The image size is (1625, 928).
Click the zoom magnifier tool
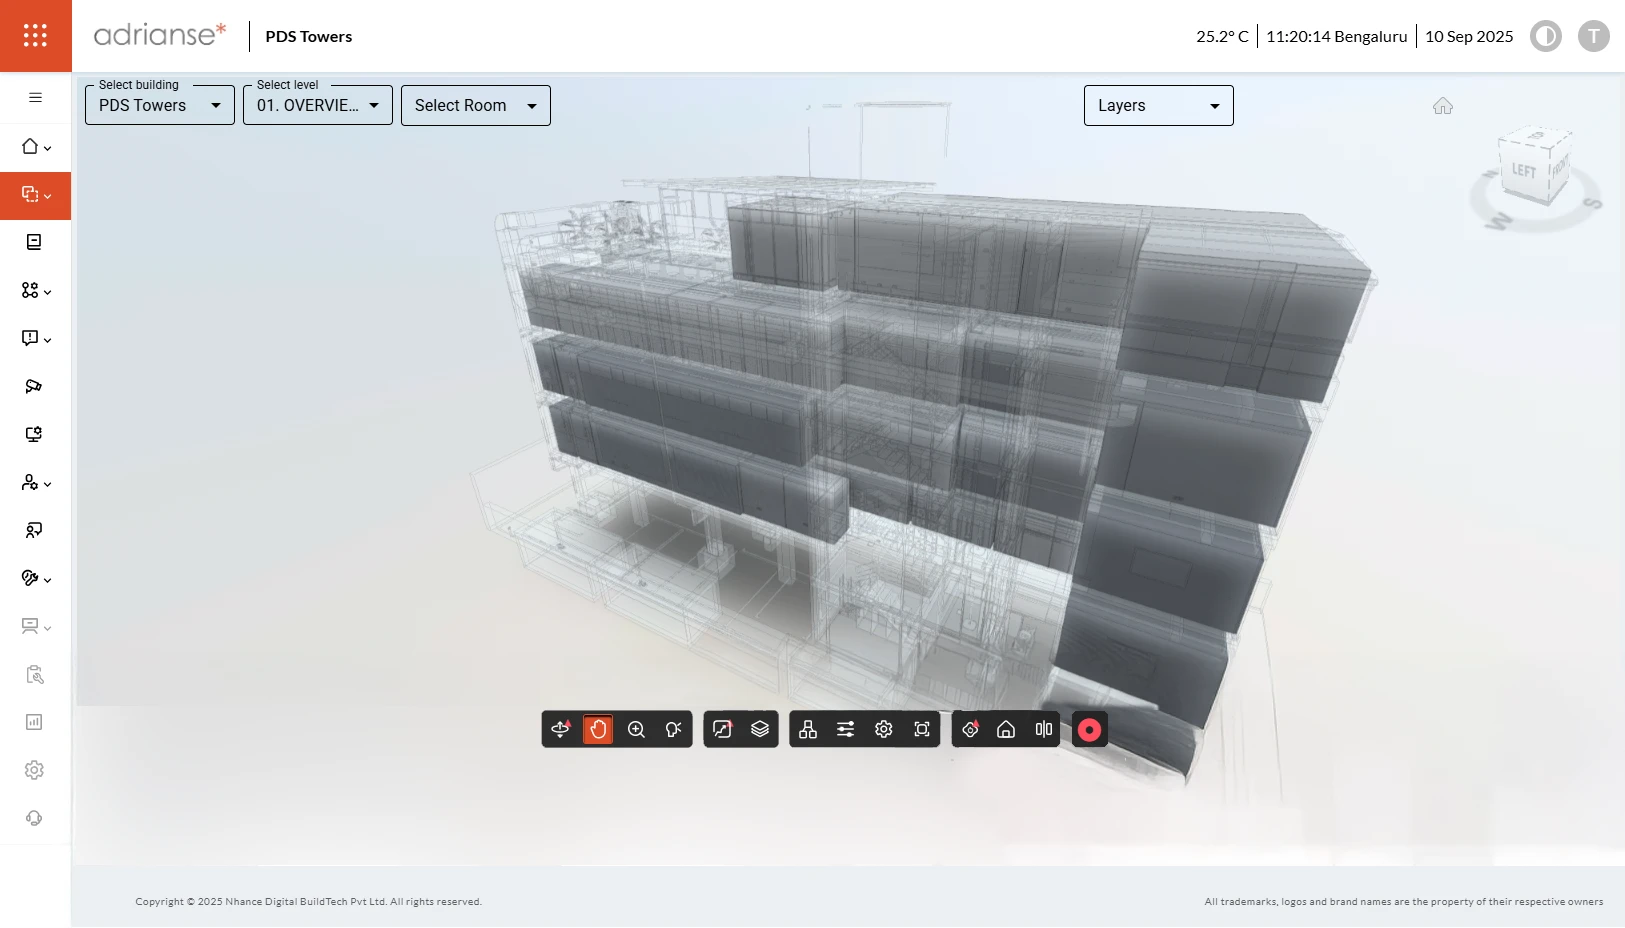[x=636, y=729]
